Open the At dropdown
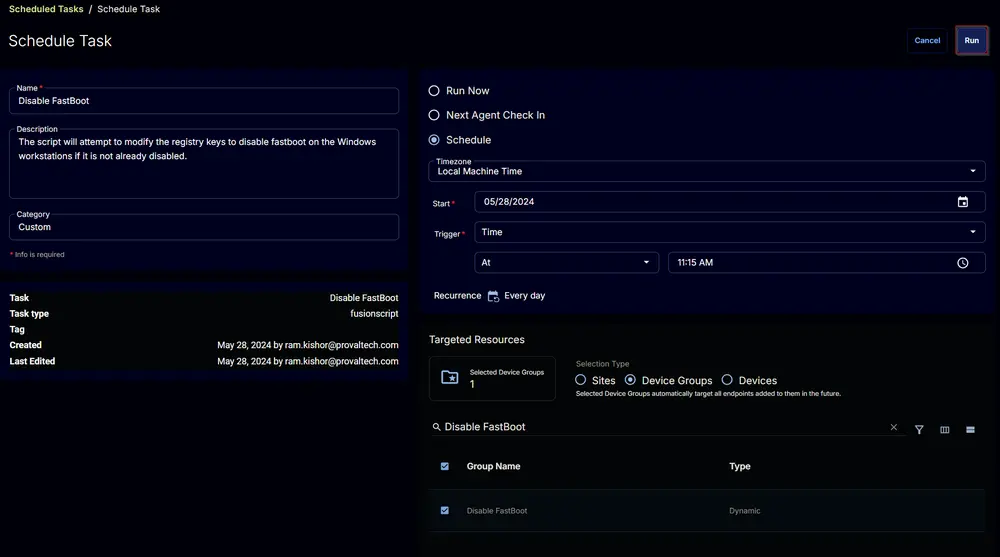The image size is (1000, 557). coord(566,263)
